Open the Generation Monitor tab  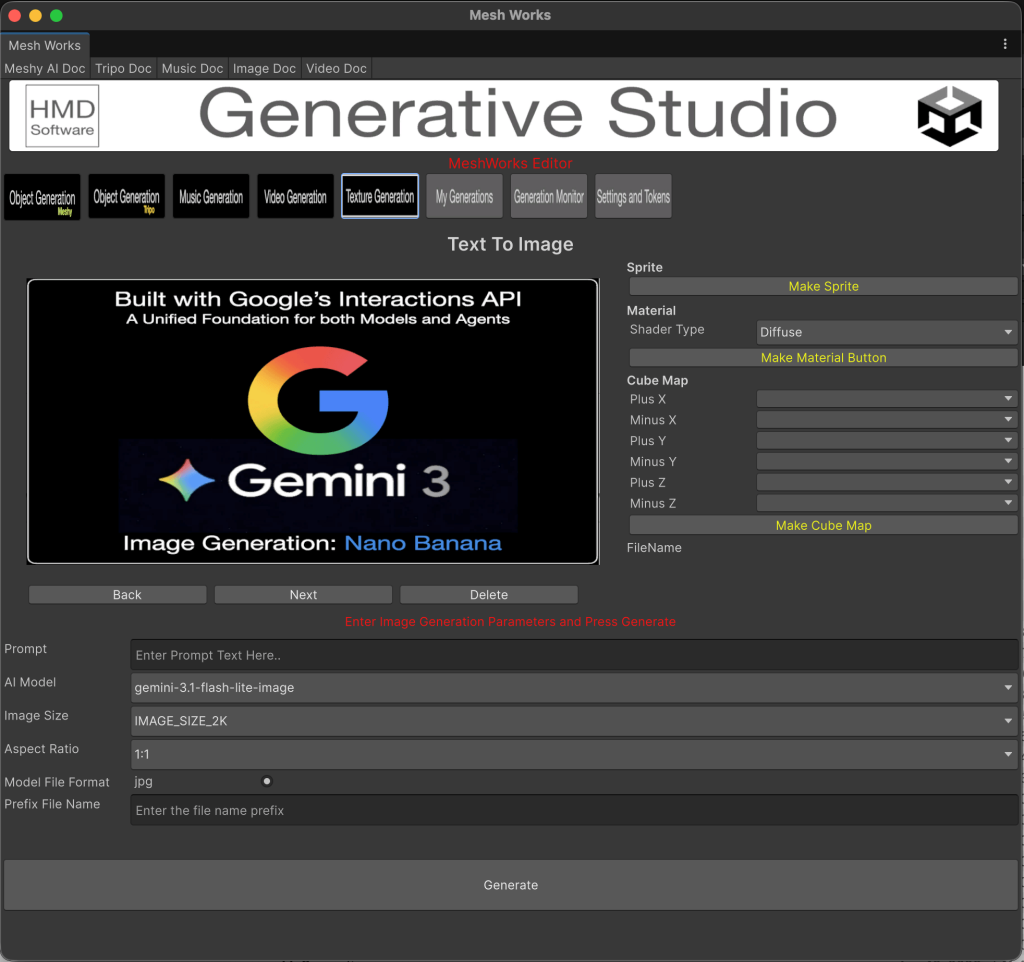[x=549, y=197]
